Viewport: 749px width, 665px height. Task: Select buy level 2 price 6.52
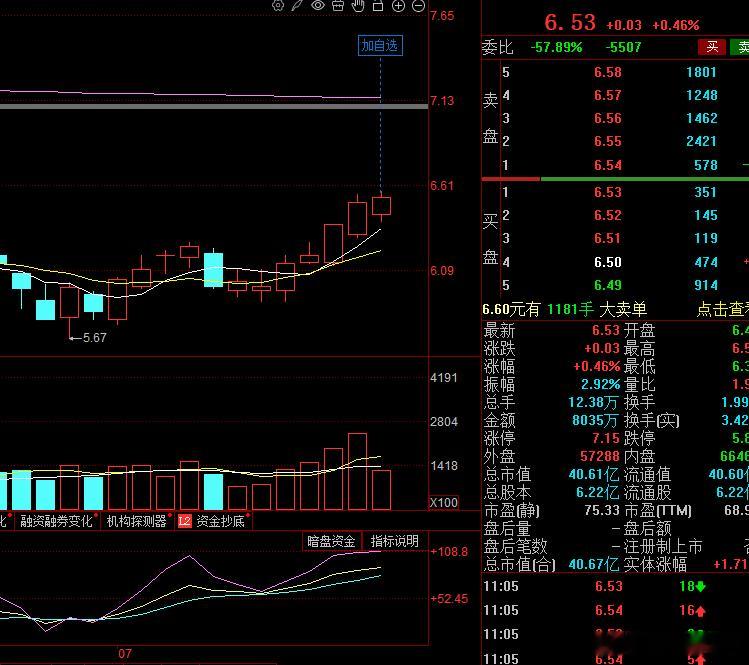point(608,215)
